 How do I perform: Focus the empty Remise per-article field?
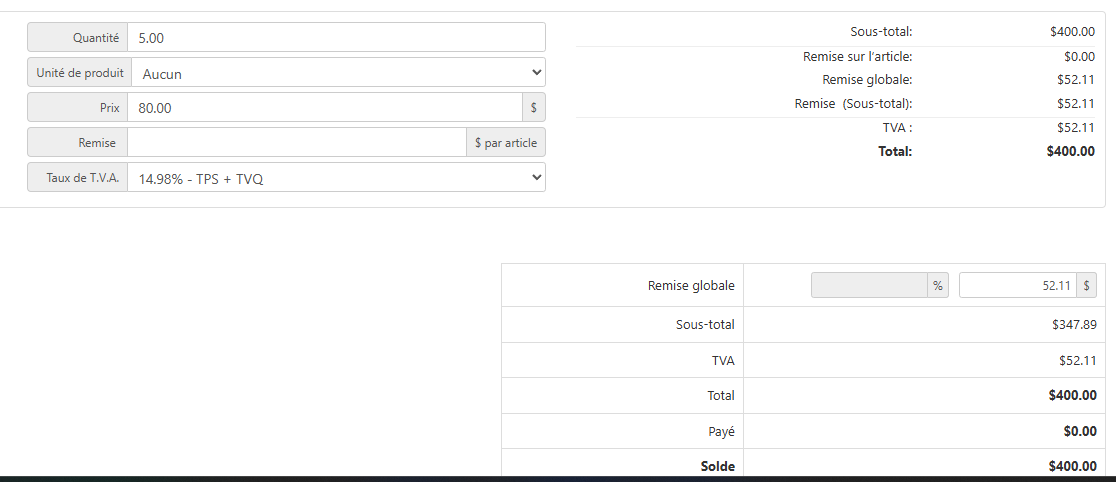click(297, 142)
